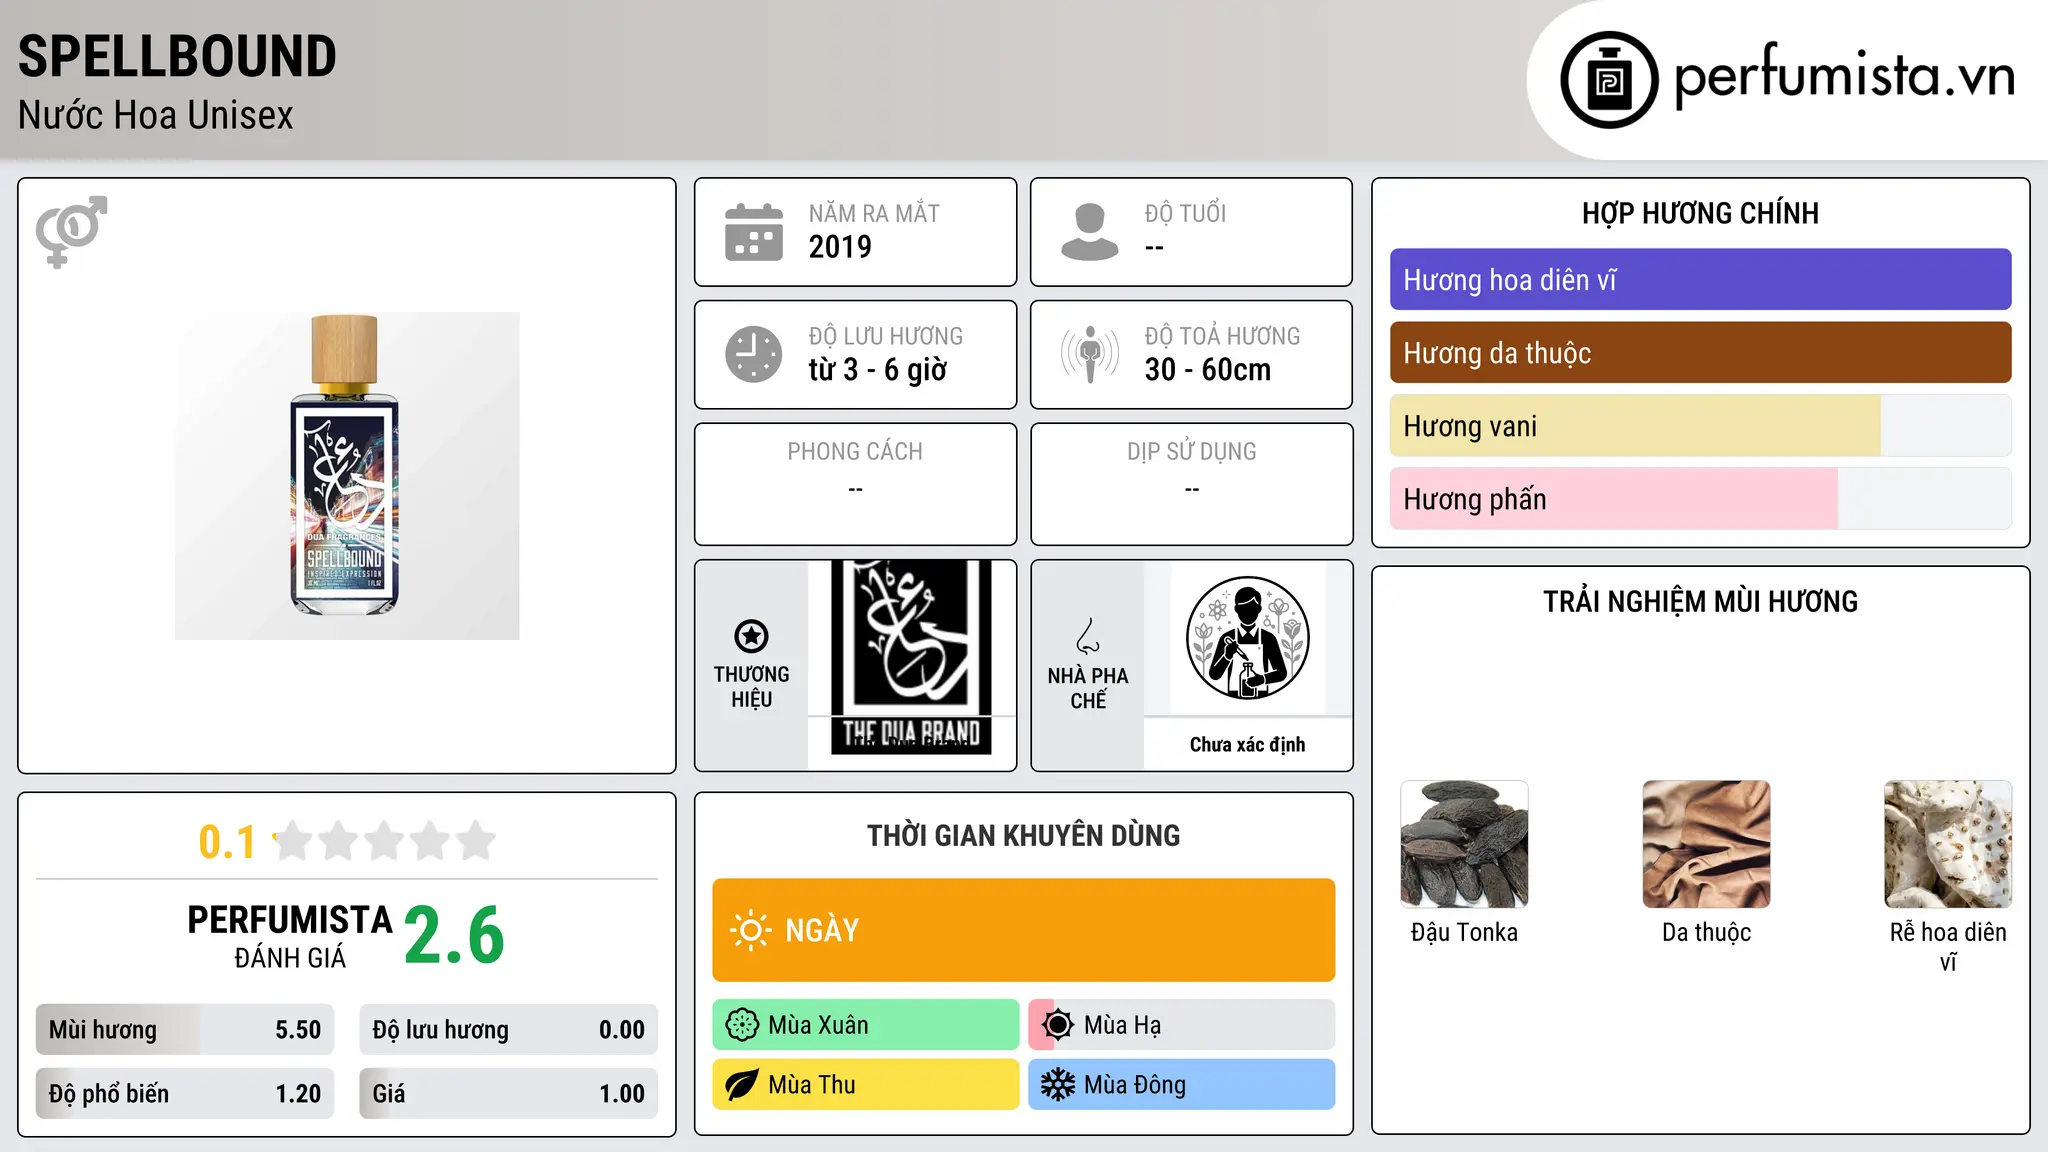Click the Hương vani accord bar

pyautogui.click(x=1700, y=426)
